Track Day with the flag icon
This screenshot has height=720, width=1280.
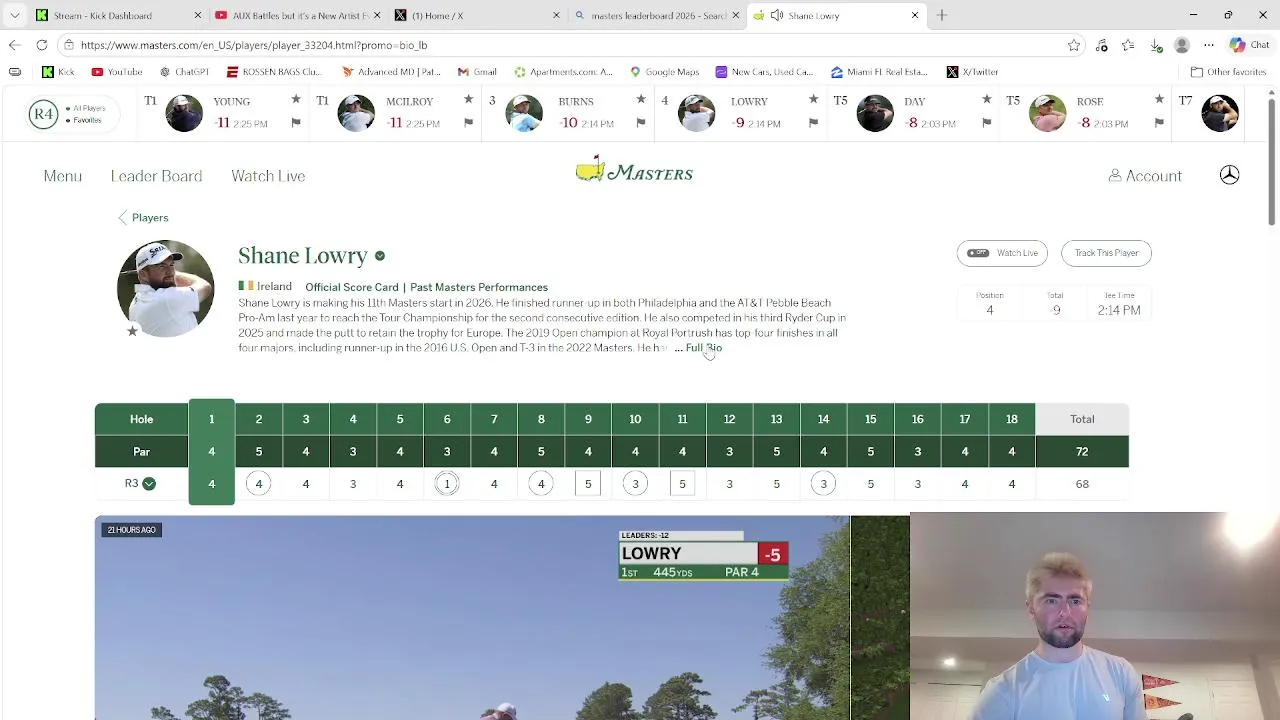pos(986,123)
